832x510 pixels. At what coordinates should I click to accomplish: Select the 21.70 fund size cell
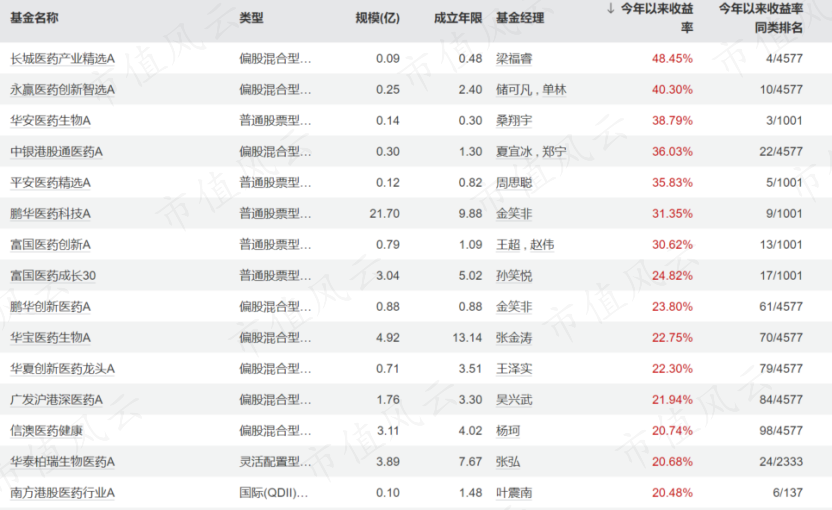click(x=385, y=213)
